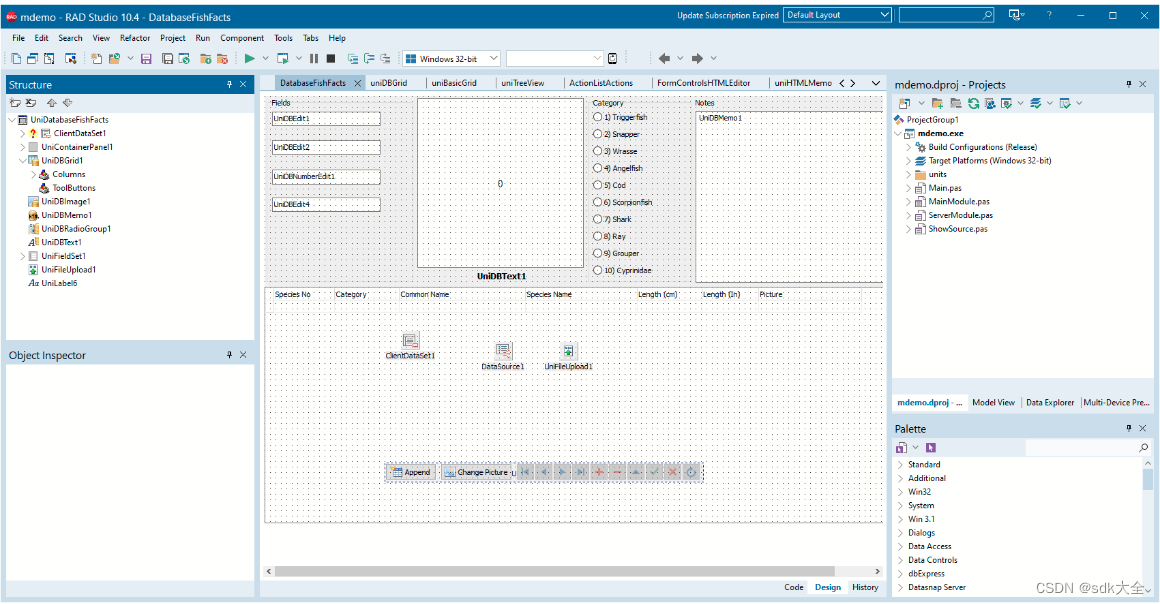
Task: Click the search magnifier in Palette panel
Action: coord(1143,448)
